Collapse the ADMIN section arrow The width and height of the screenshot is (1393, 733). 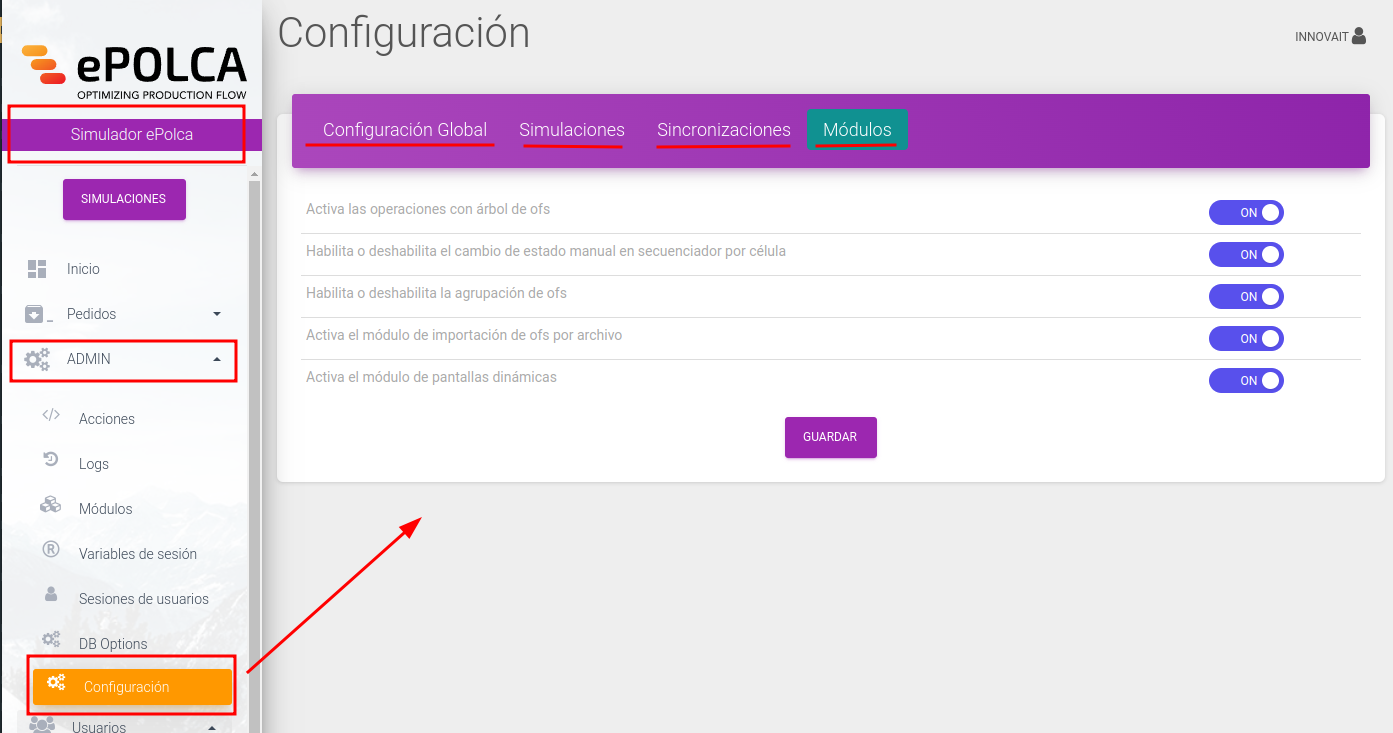click(x=217, y=359)
